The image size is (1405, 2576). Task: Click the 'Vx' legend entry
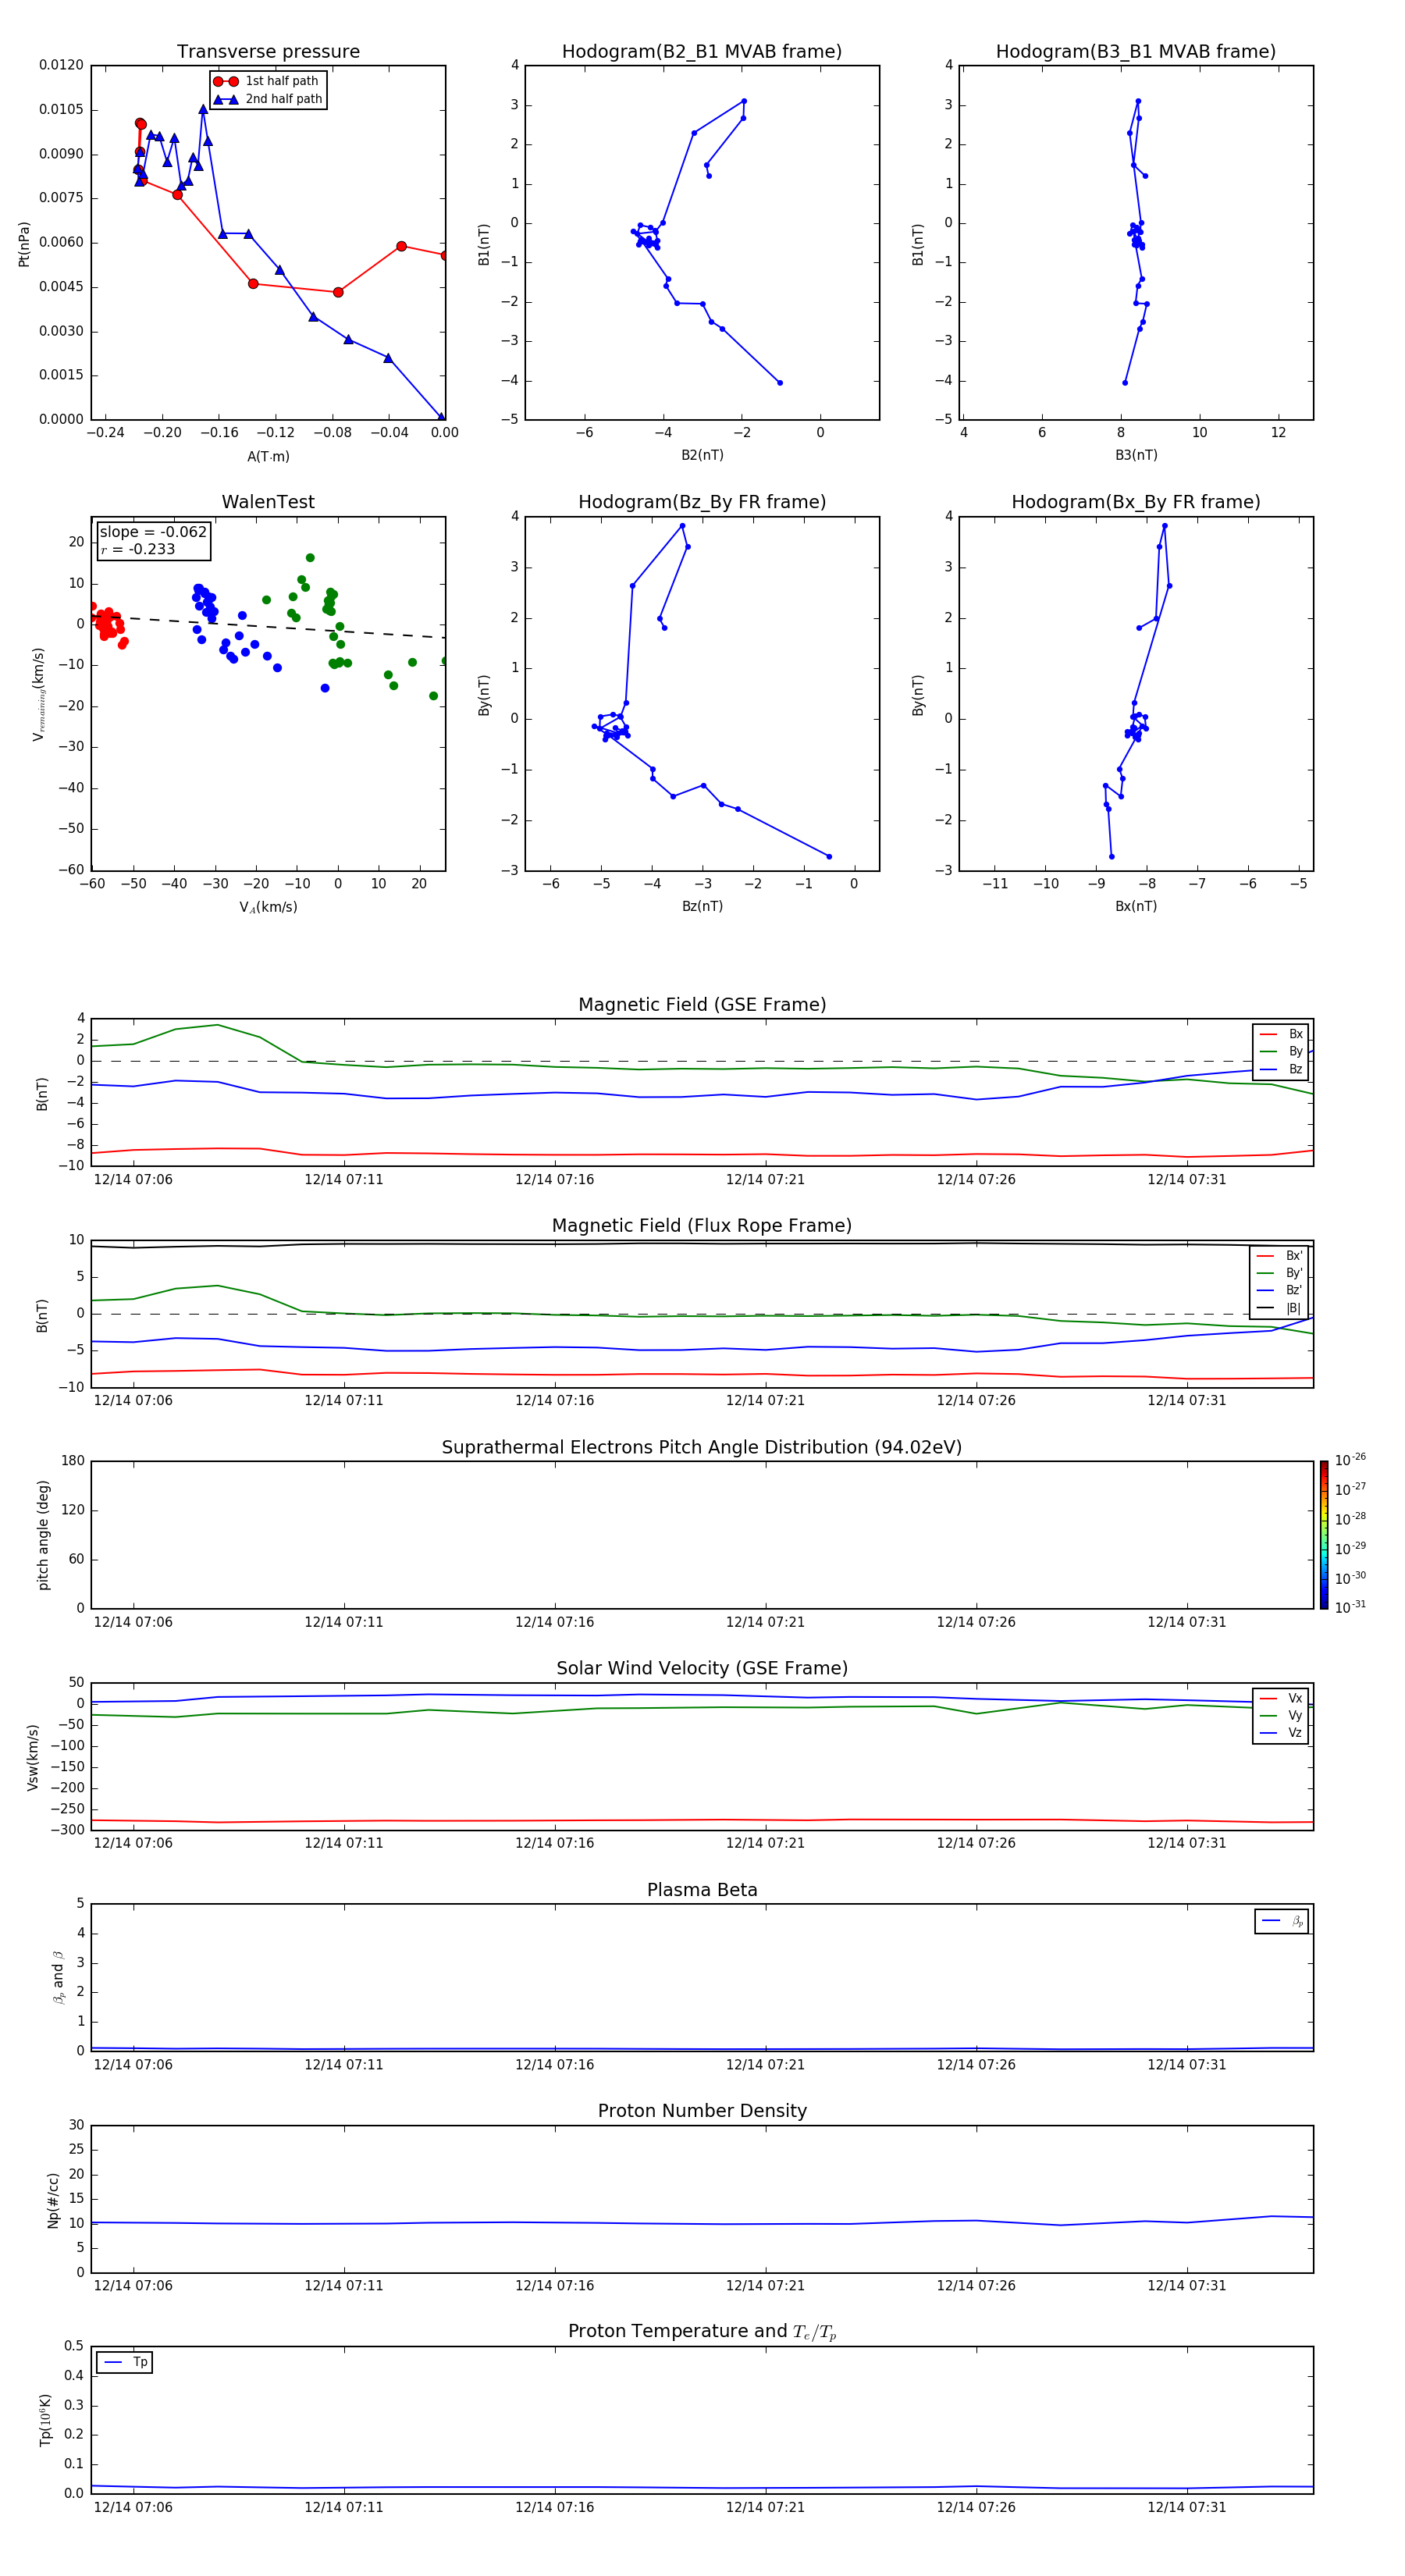(x=1282, y=1698)
